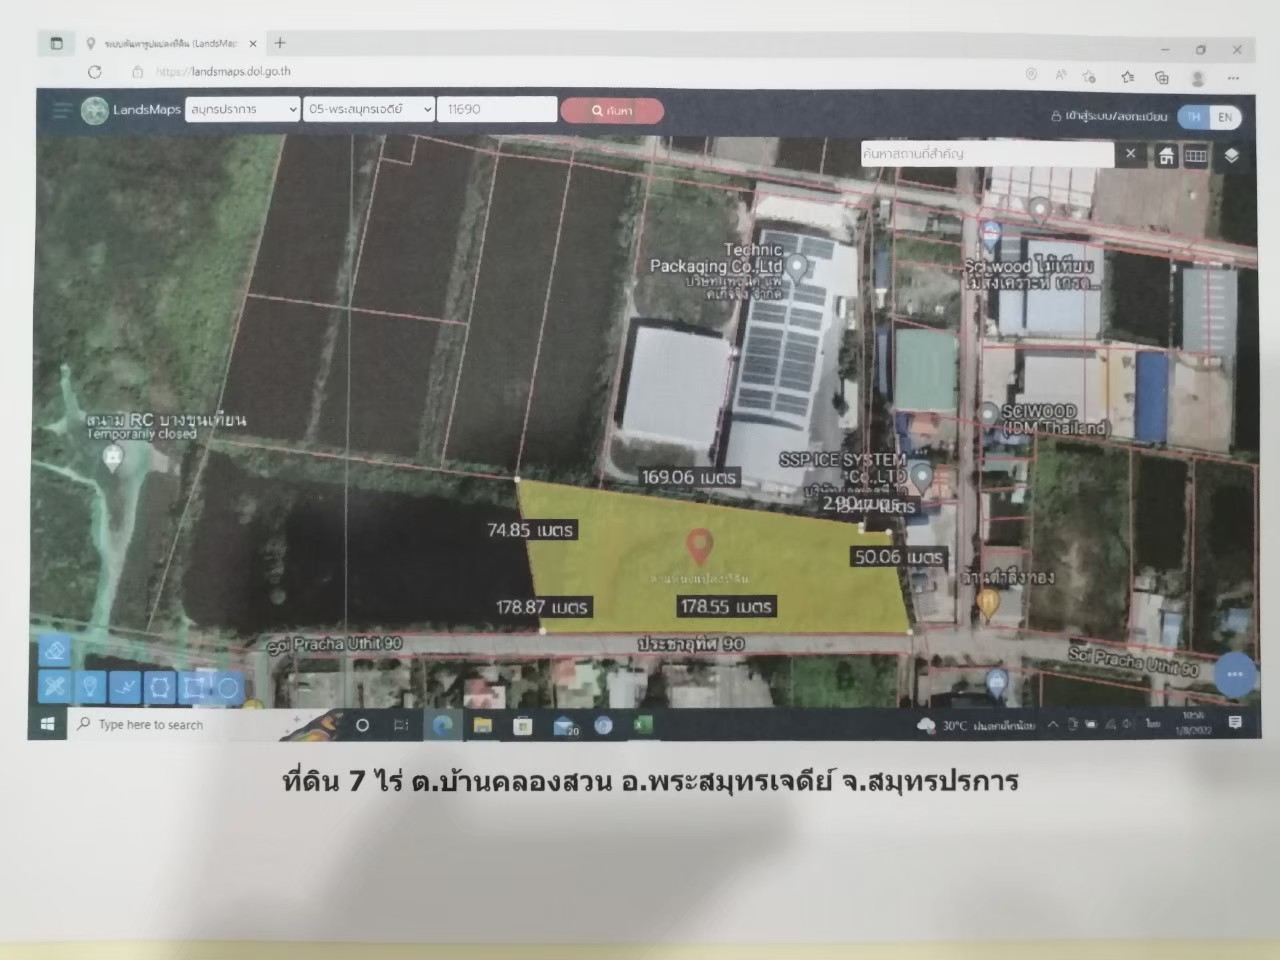The width and height of the screenshot is (1280, 960).
Task: Click the Temporarily closed text
Action: pos(142,434)
